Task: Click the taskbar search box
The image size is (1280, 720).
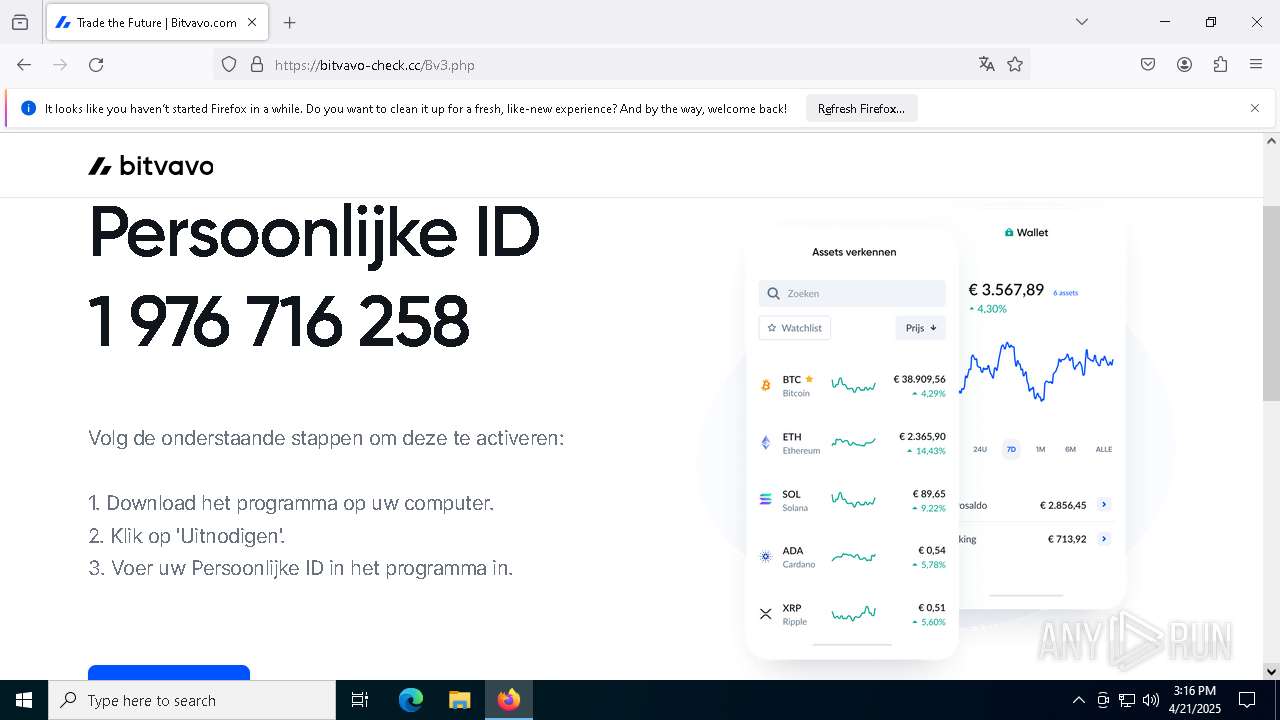Action: pos(192,700)
